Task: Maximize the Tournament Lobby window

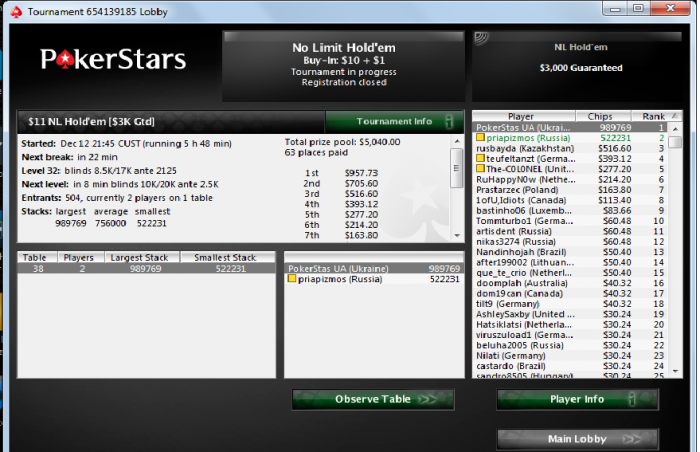Action: [638, 8]
